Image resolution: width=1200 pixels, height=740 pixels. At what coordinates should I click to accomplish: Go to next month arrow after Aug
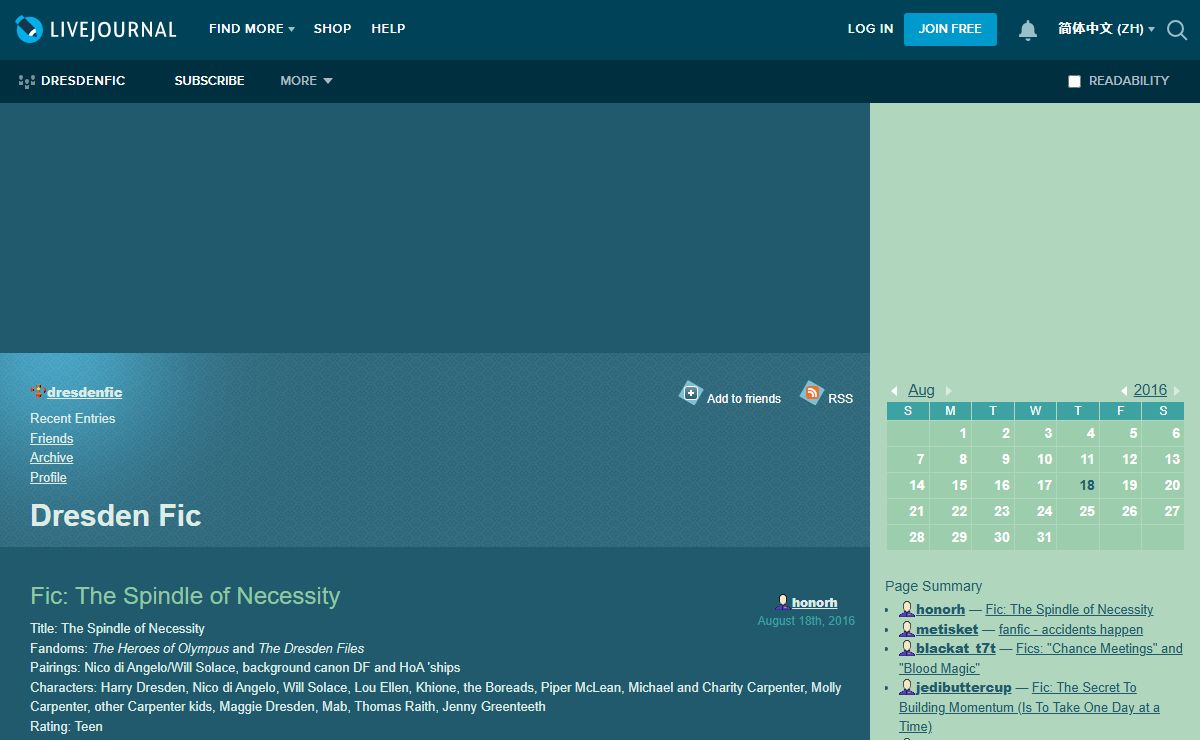tap(949, 391)
